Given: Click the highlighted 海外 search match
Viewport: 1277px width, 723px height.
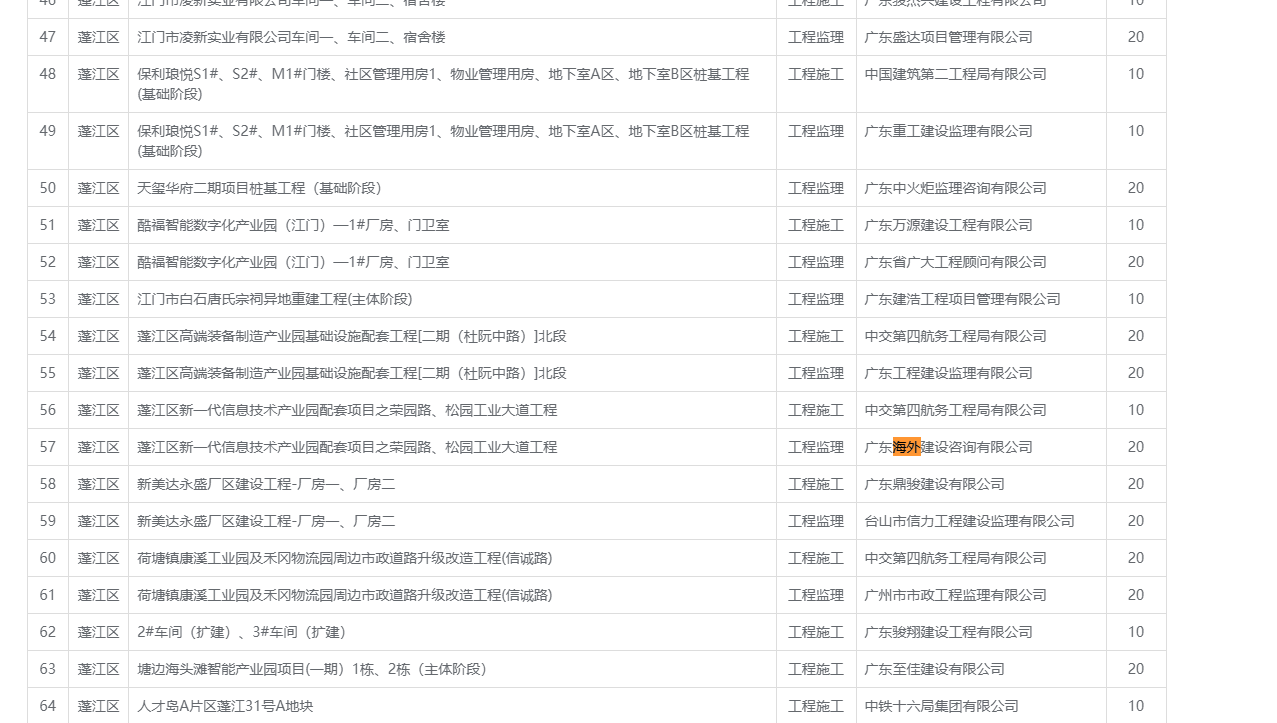Looking at the screenshot, I should (906, 447).
